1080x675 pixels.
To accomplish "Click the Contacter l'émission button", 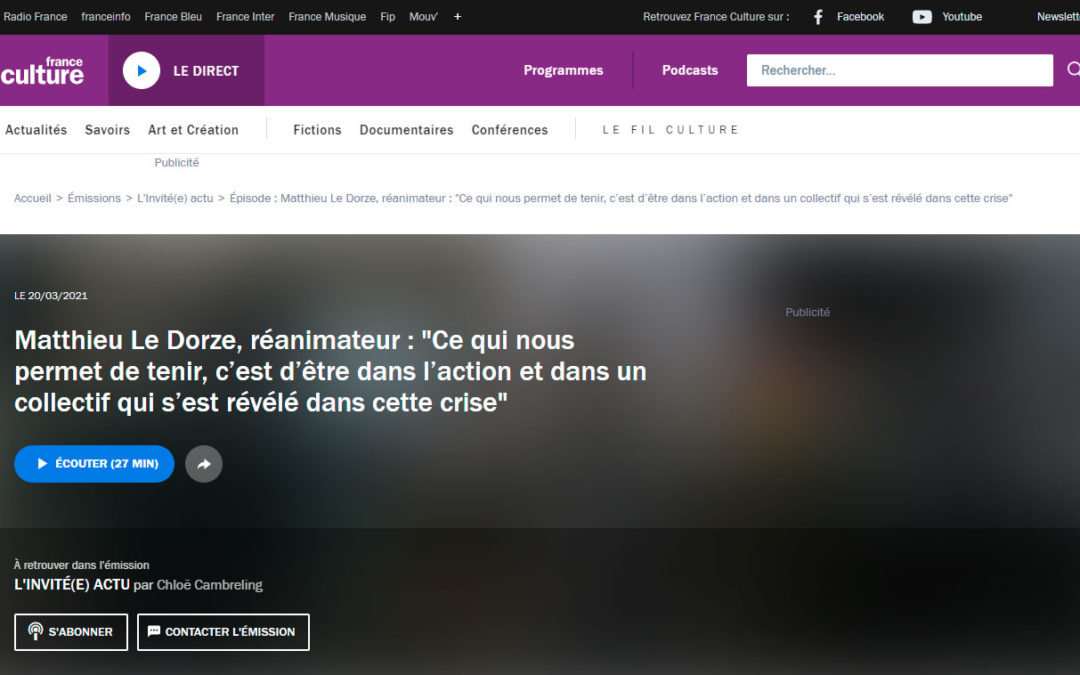I will (223, 632).
